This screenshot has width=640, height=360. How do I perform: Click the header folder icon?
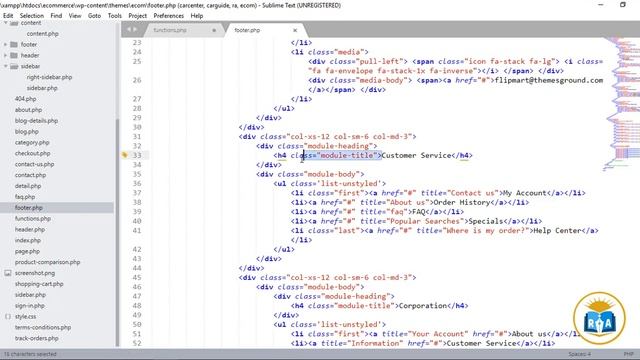click(14, 55)
